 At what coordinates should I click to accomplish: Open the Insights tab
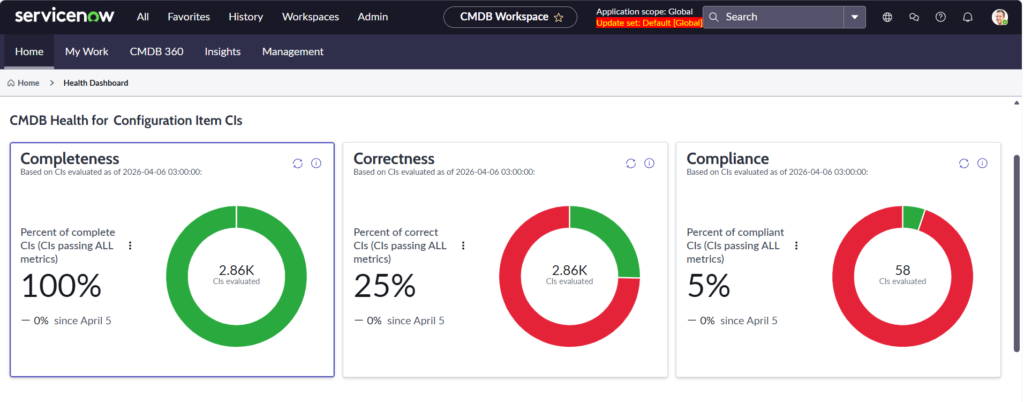[222, 52]
